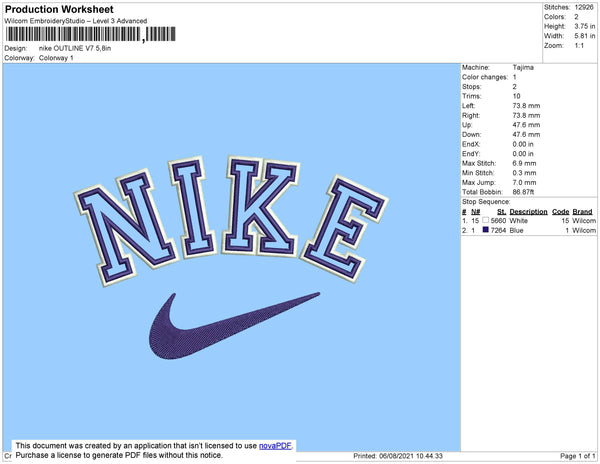
Task: Click the embroidered swoosh logo
Action: click(234, 326)
